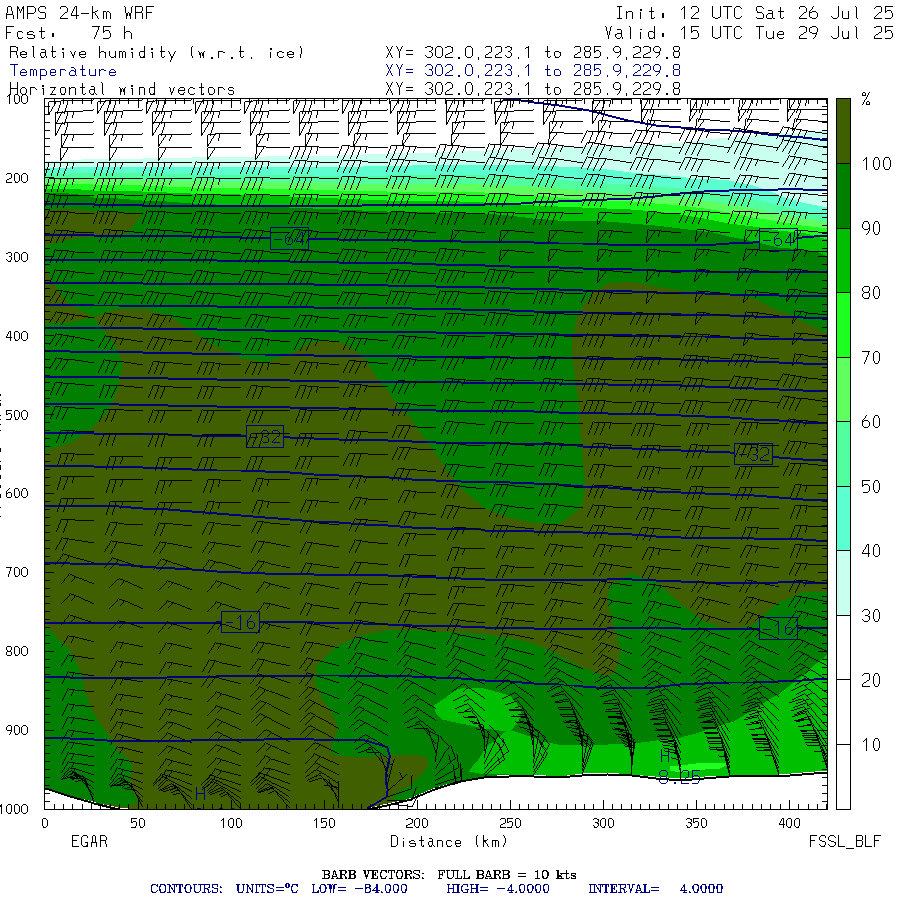
Task: Click the right '-64' temperature contour label
Action: 778,239
